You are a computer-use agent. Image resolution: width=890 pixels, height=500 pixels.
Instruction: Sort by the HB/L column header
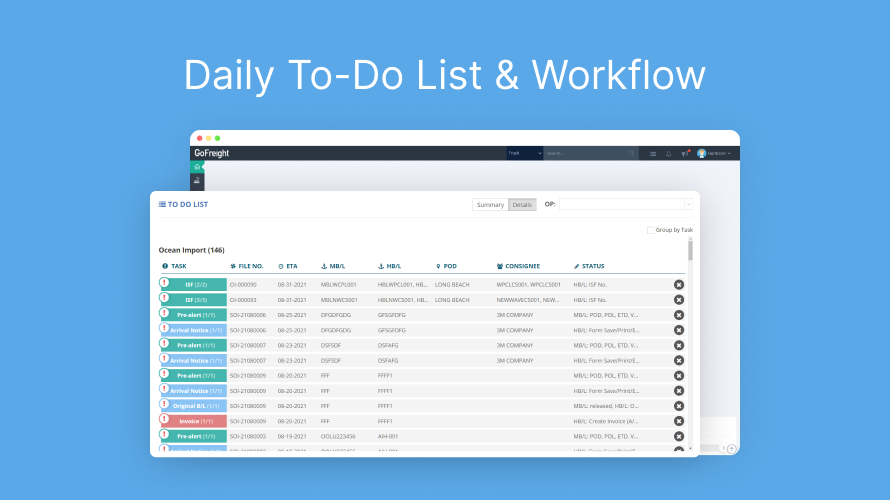pos(389,266)
